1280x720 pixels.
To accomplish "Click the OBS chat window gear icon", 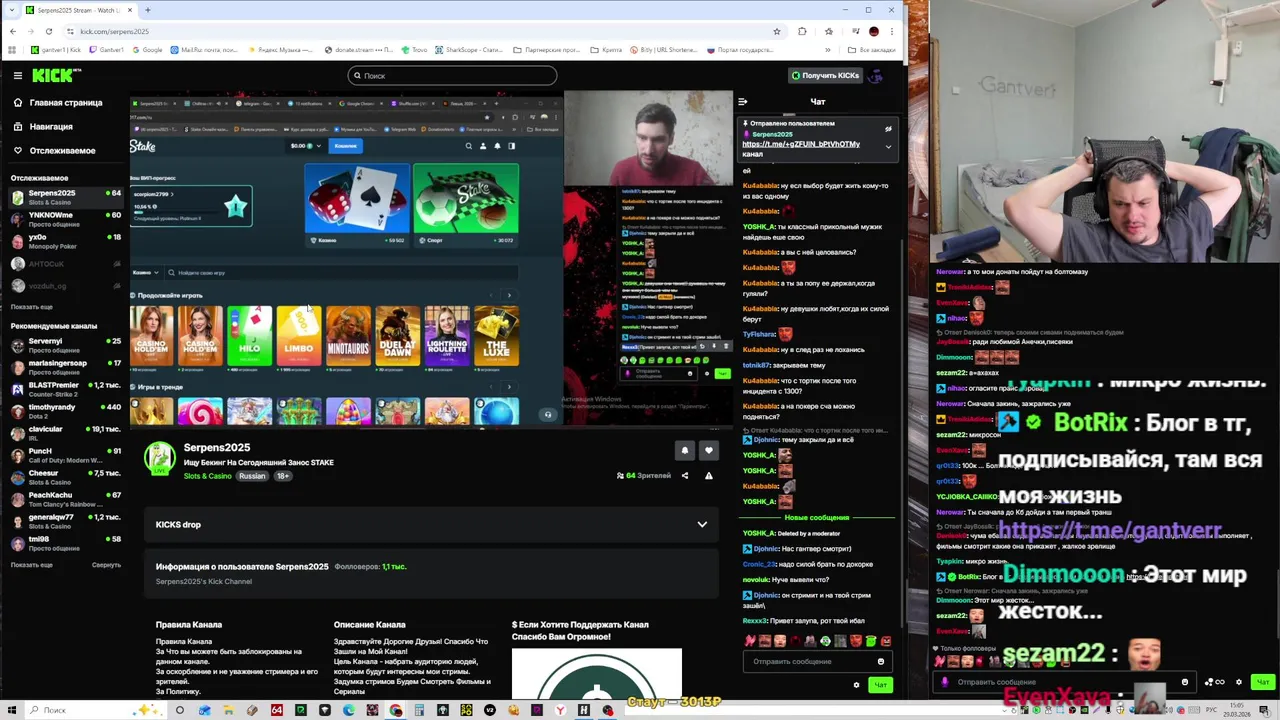I will coord(1239,682).
